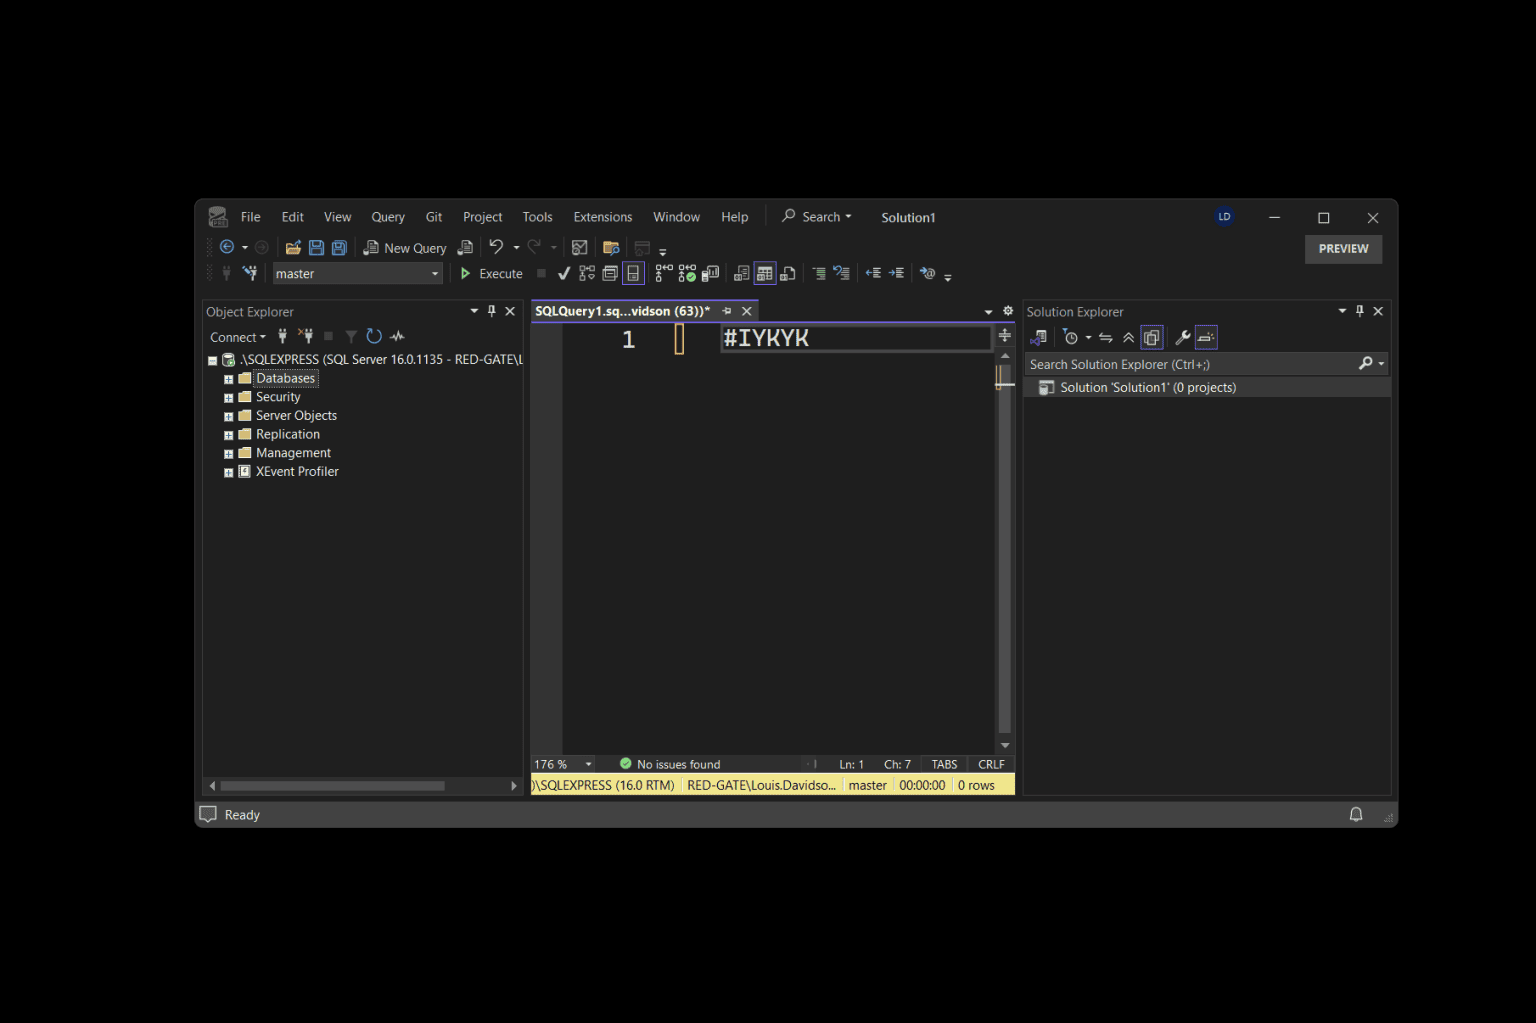Expand the Databases folder node
The height and width of the screenshot is (1023, 1536).
[228, 379]
